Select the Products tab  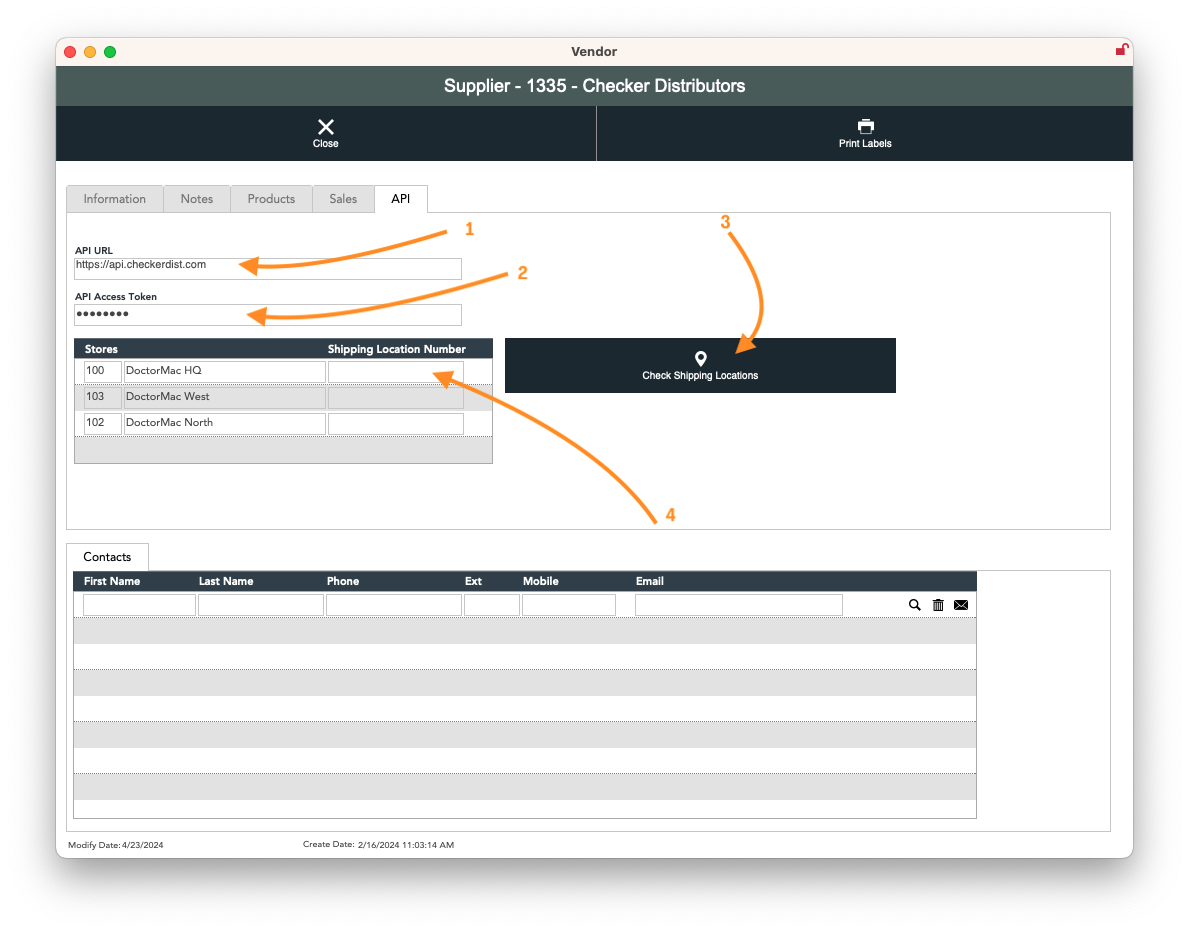(271, 199)
